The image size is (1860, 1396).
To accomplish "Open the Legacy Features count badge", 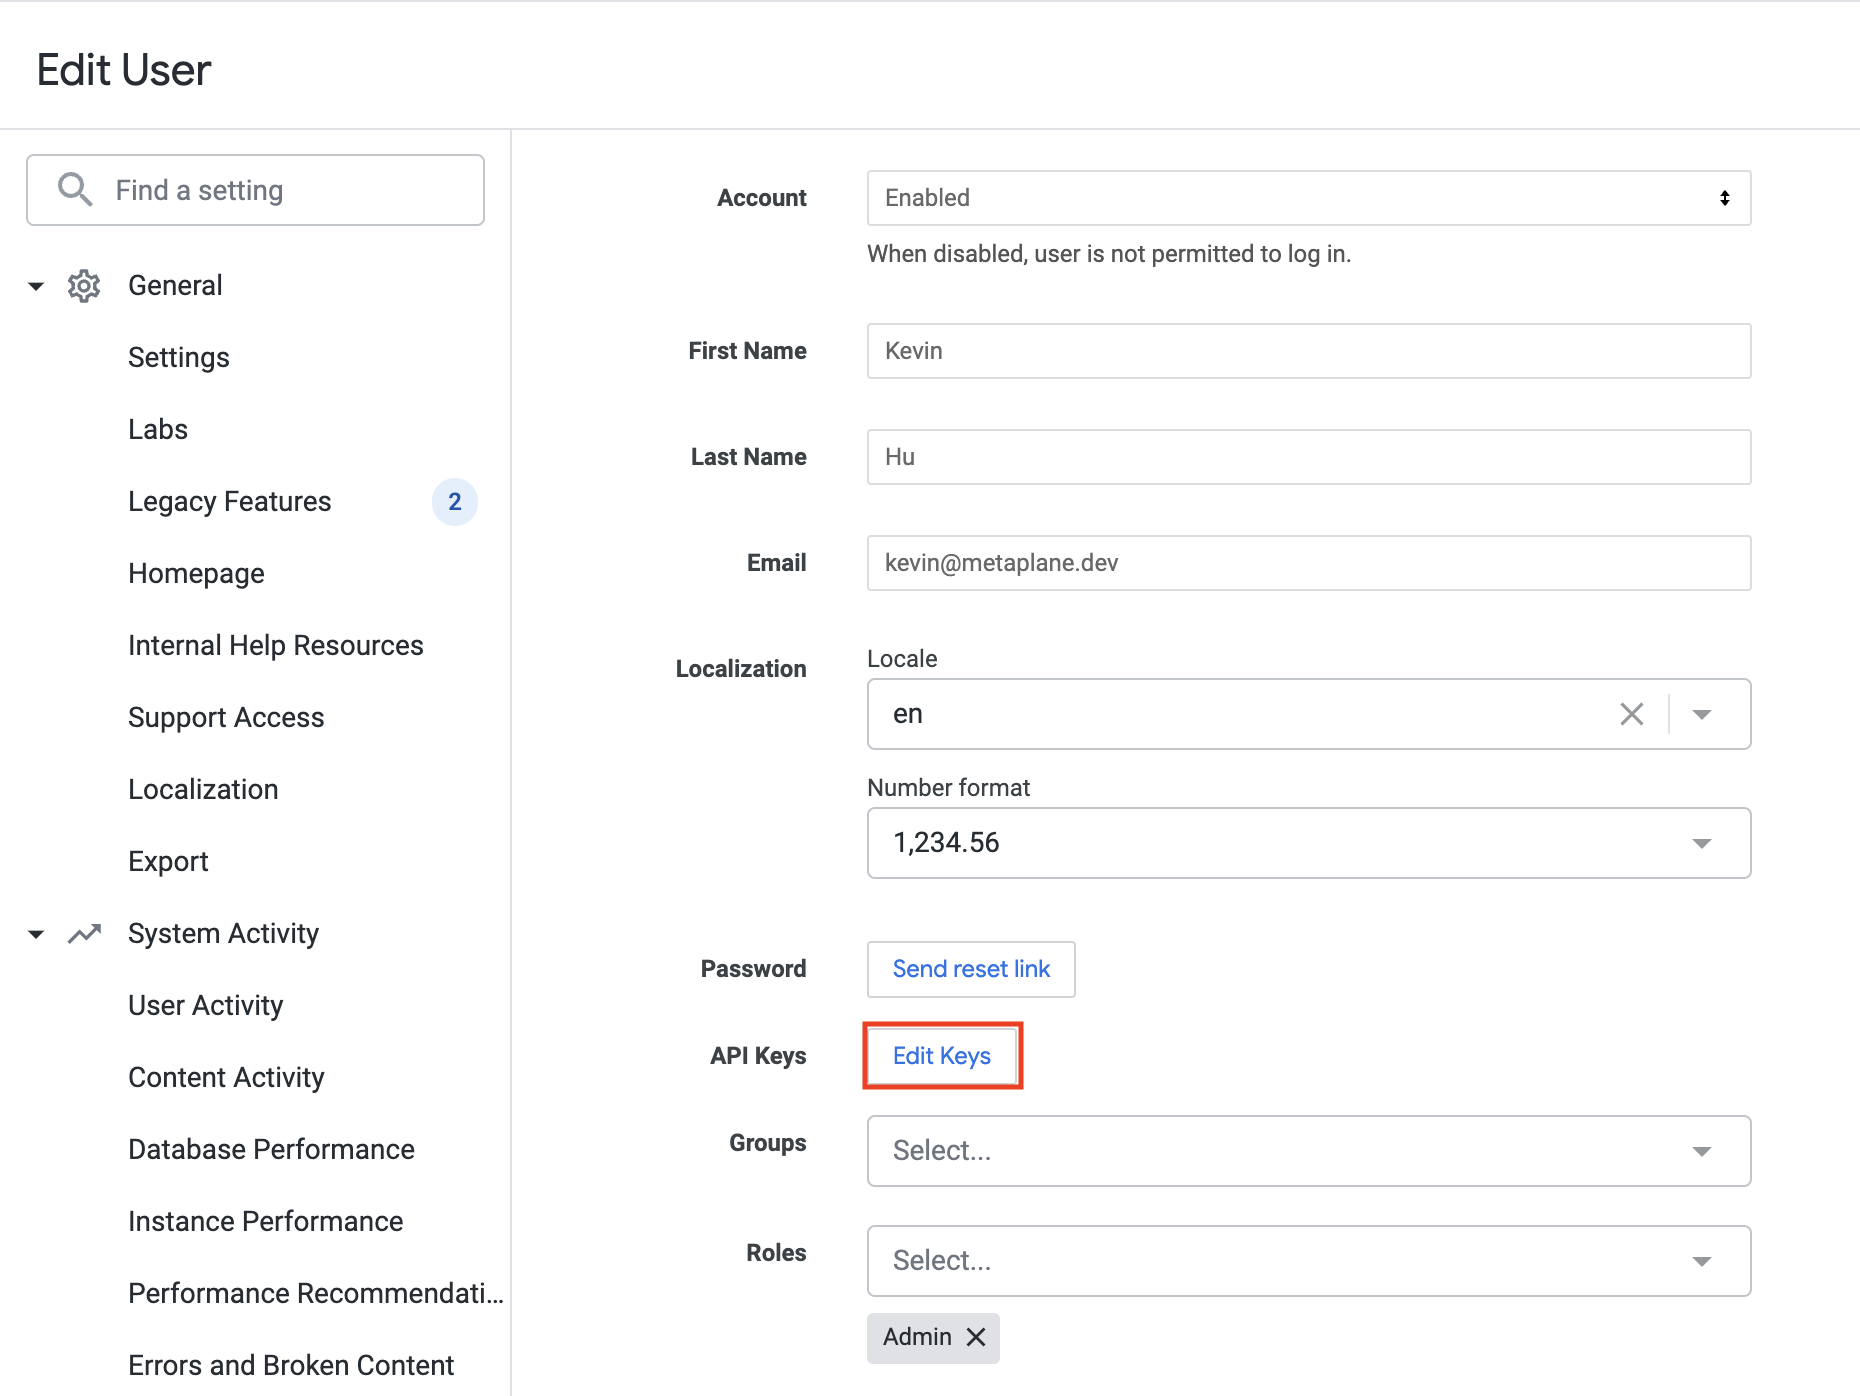I will [454, 502].
